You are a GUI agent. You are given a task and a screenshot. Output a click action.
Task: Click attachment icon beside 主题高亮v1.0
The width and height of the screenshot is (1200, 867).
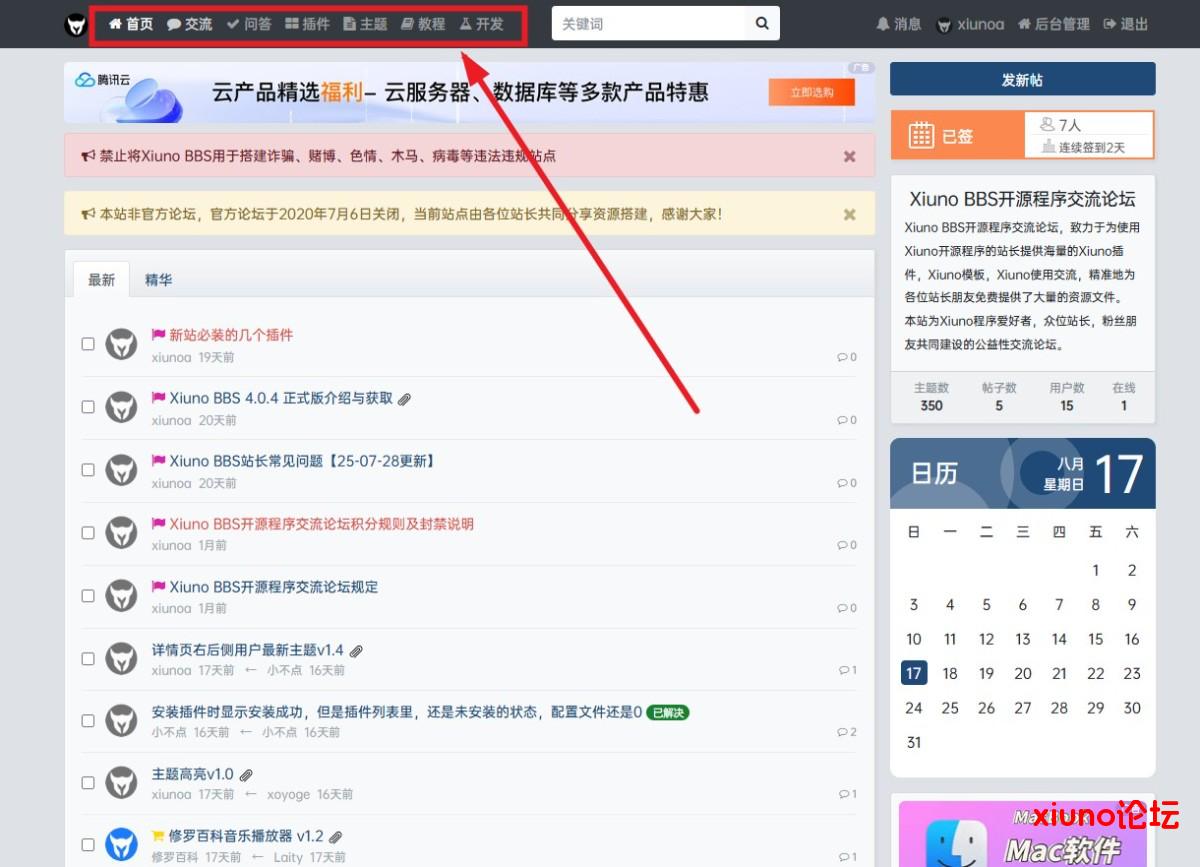coord(246,775)
